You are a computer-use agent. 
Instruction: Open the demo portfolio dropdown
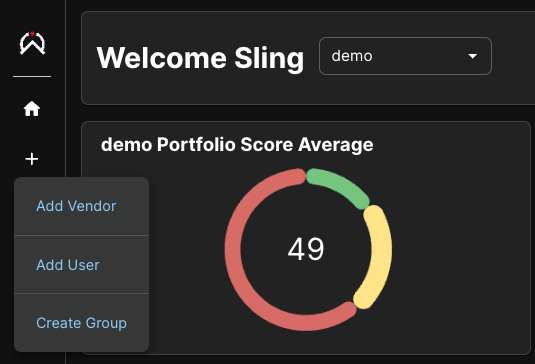pos(405,56)
